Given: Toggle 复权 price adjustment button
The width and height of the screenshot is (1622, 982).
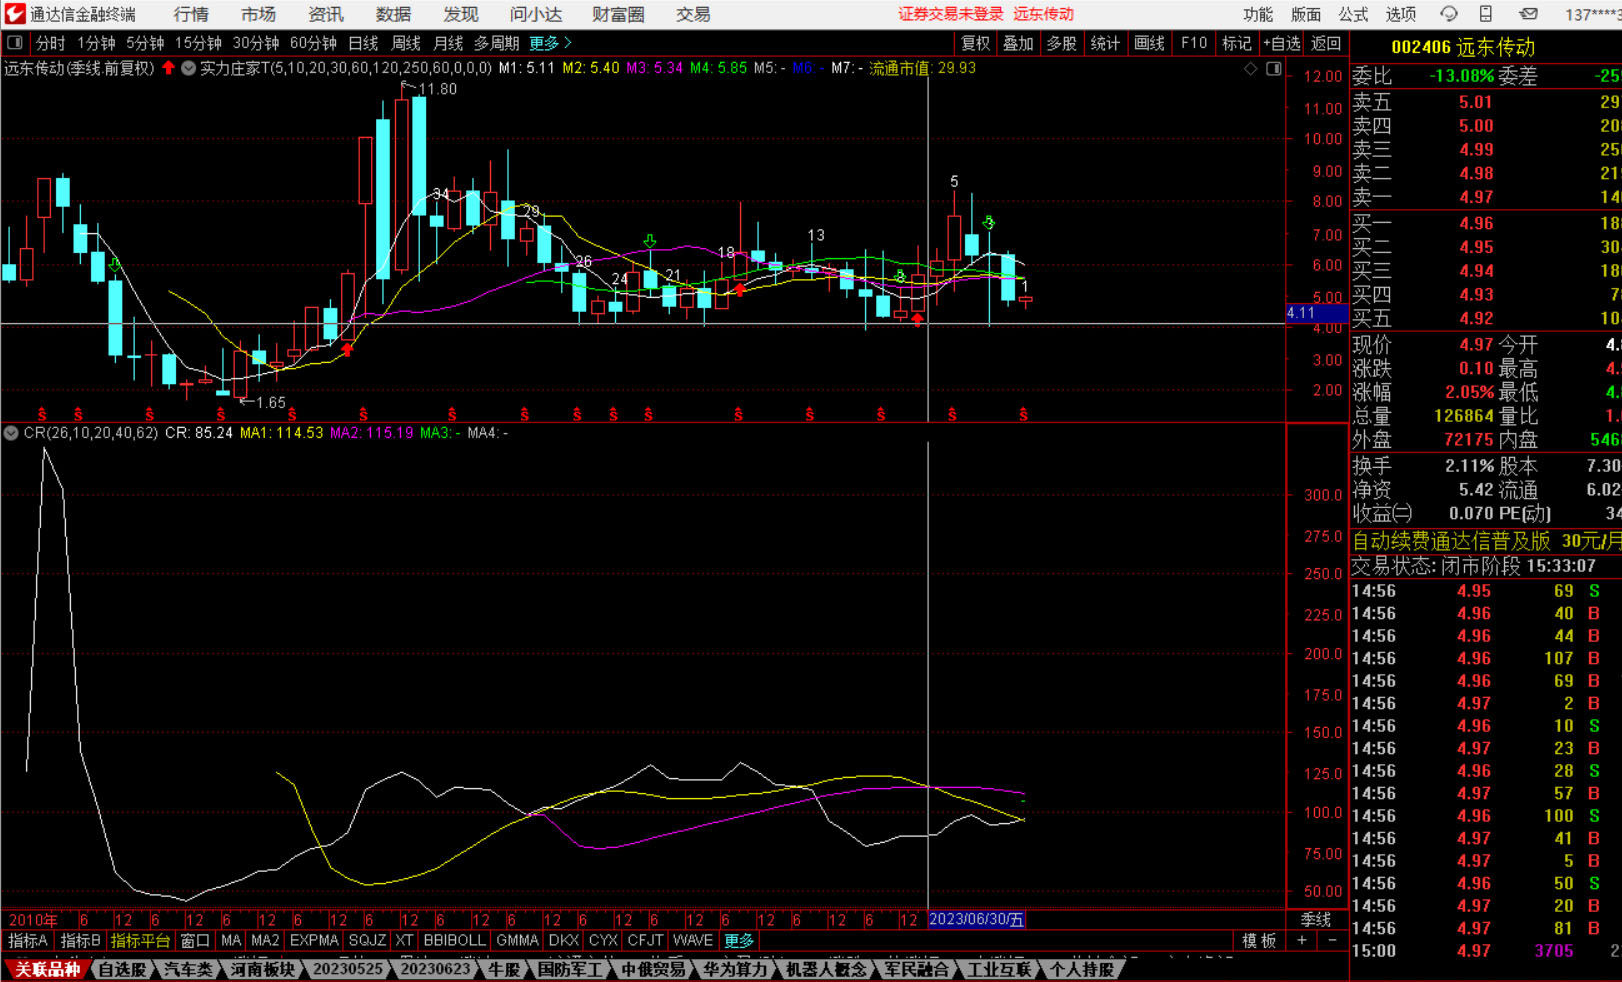Looking at the screenshot, I should coord(975,43).
